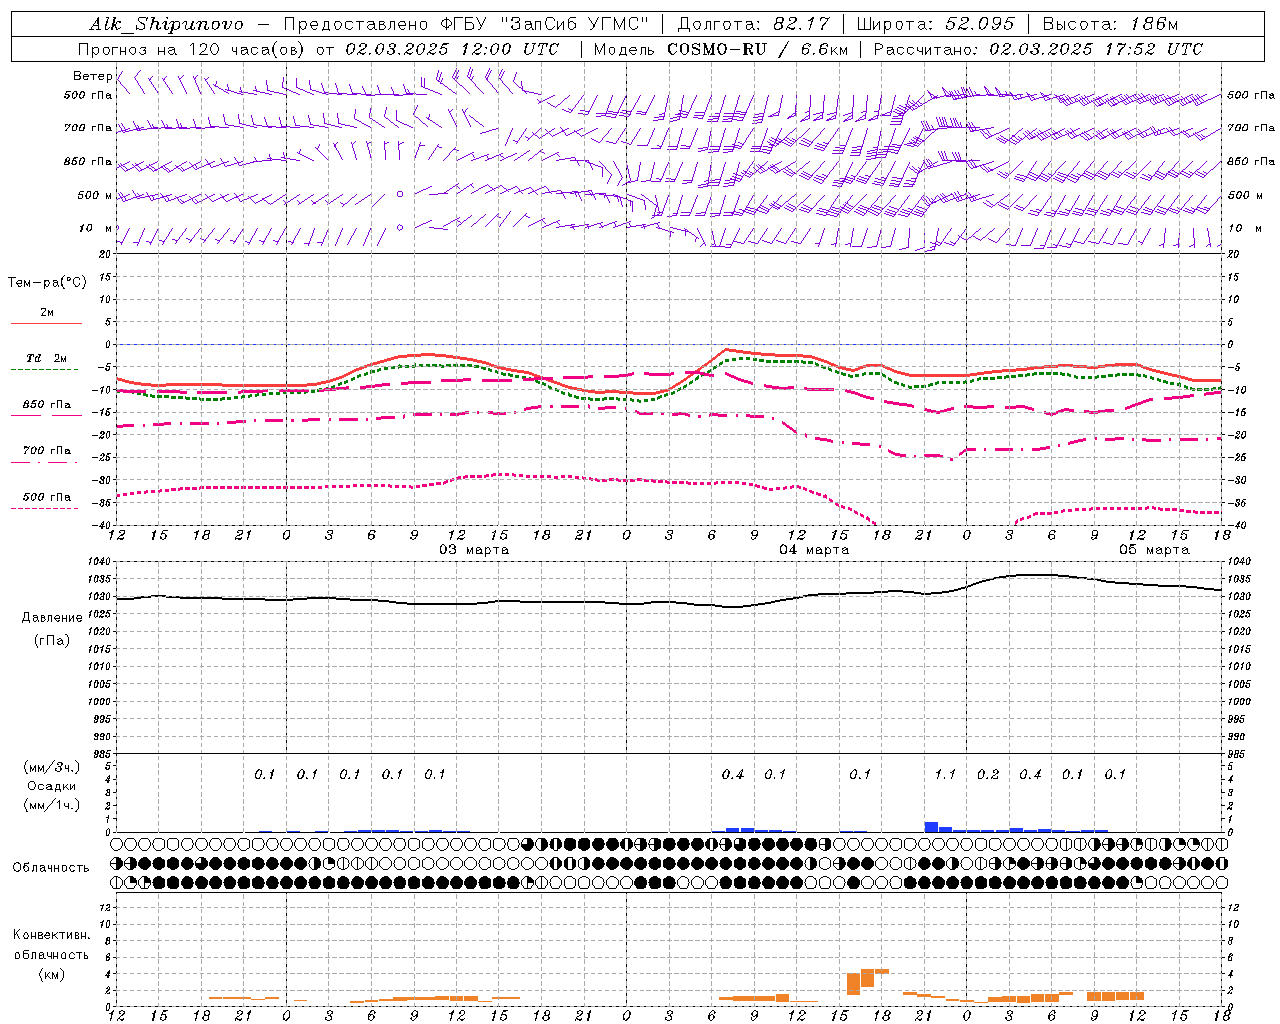
Task: Click the '03 марта' date label
Action: tap(474, 550)
